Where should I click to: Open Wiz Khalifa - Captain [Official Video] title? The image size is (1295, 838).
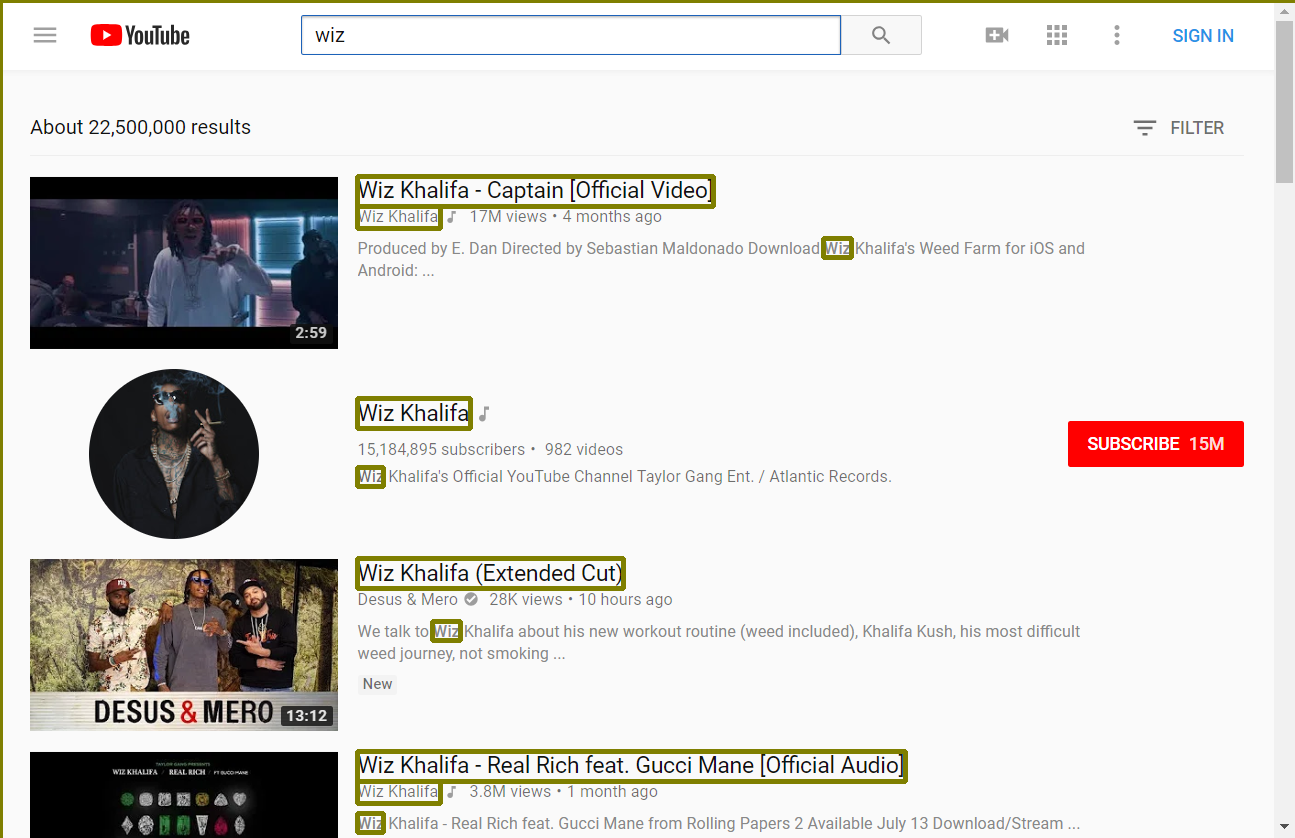pos(536,190)
